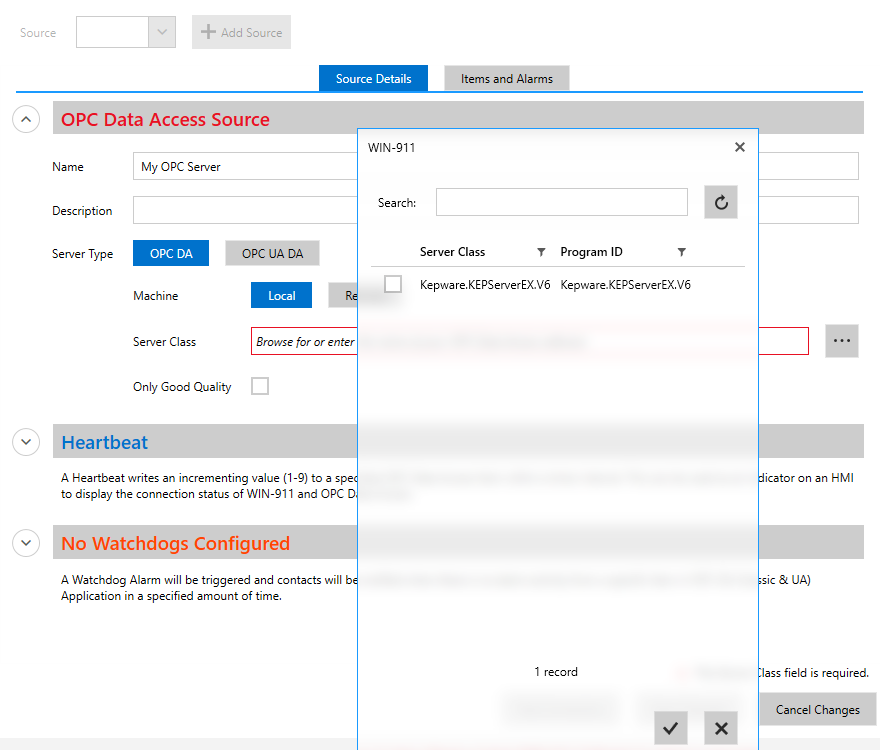The width and height of the screenshot is (880, 750).
Task: Select OPC DA server type
Action: coord(171,253)
